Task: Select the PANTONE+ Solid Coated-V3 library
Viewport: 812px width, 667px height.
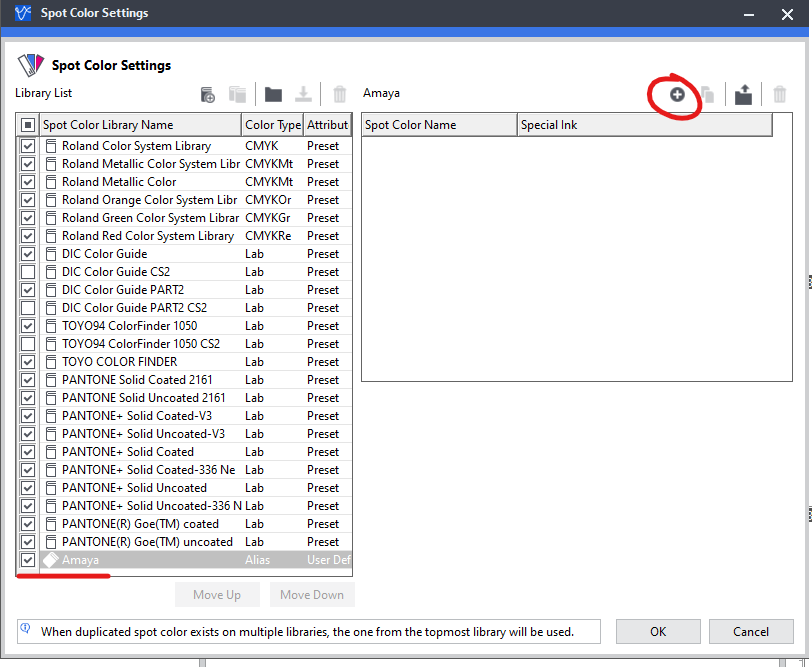Action: pyautogui.click(x=137, y=416)
